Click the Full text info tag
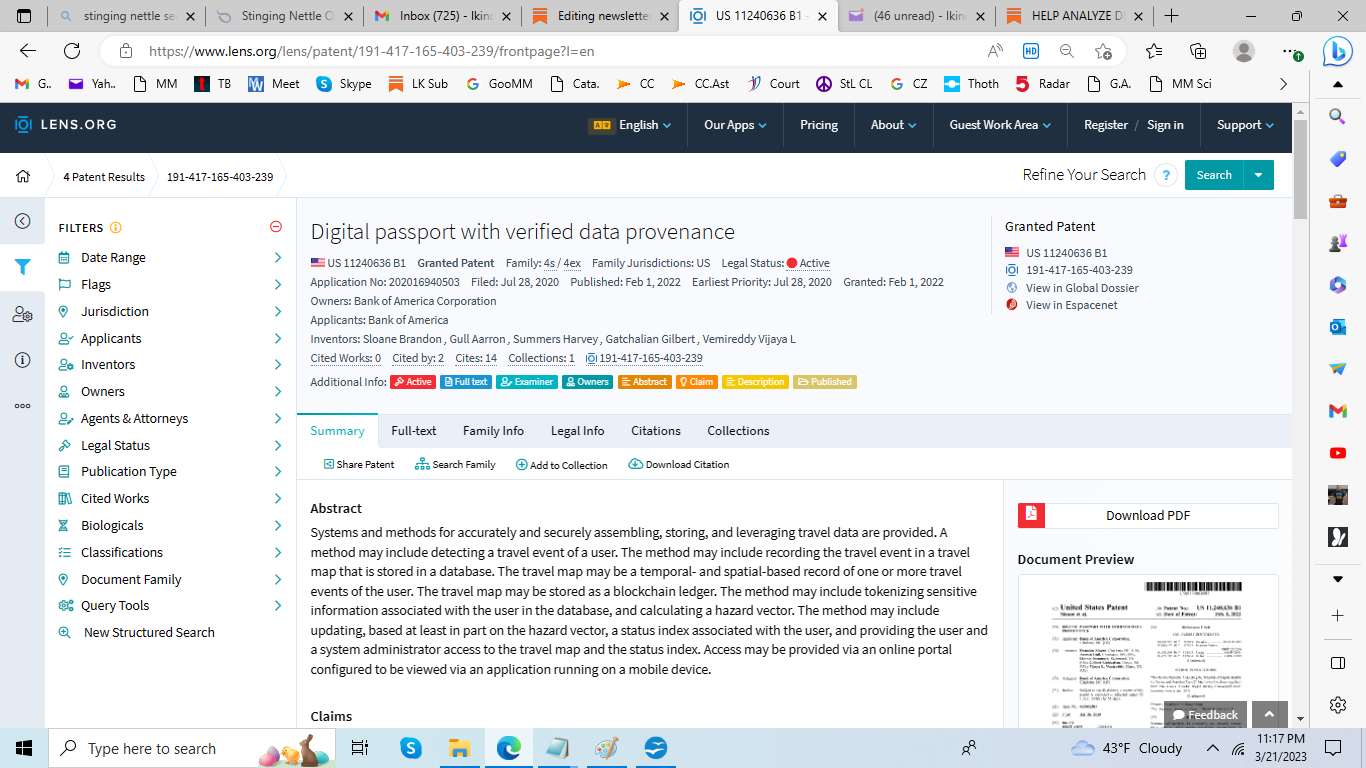The image size is (1366, 768). coord(466,382)
